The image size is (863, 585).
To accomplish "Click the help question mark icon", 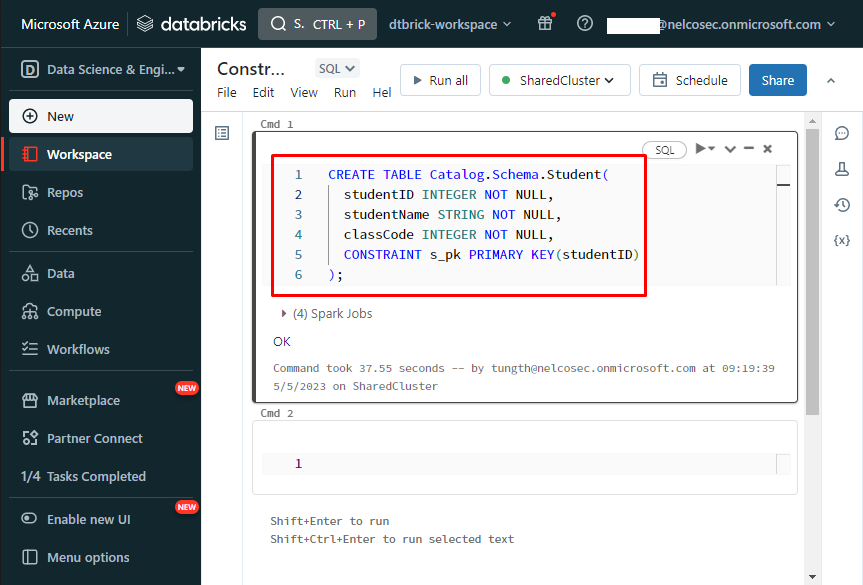I will (585, 24).
